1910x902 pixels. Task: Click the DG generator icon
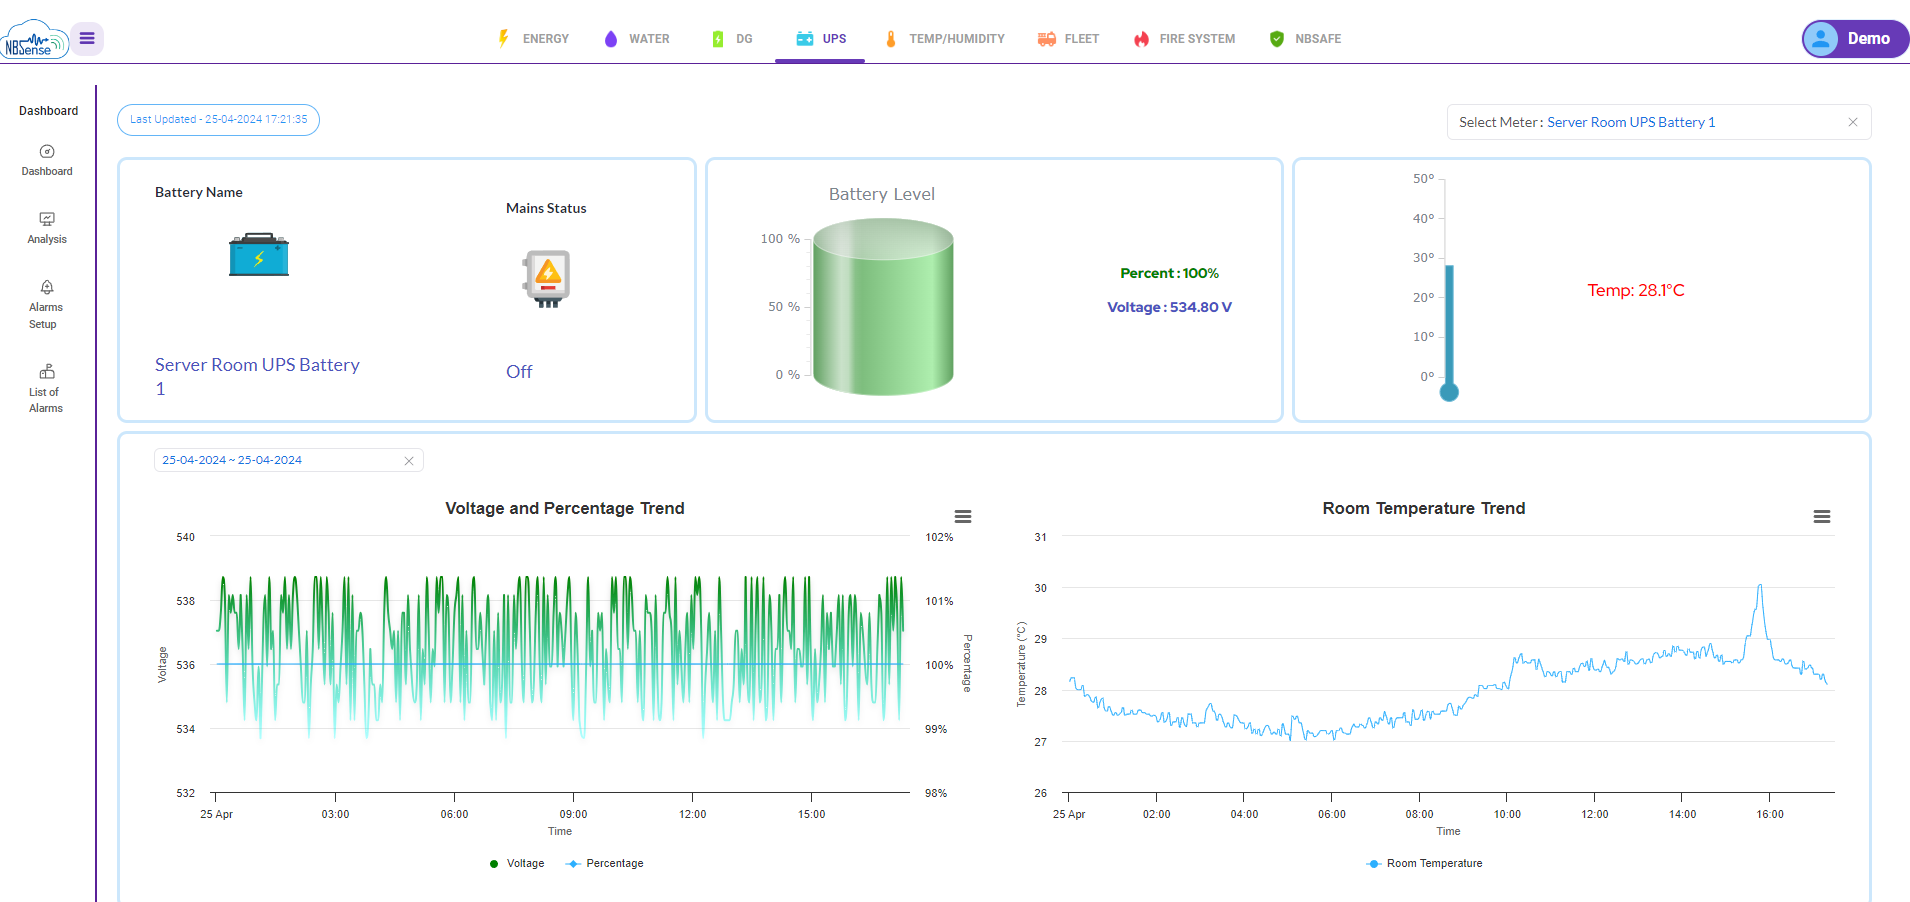[718, 39]
